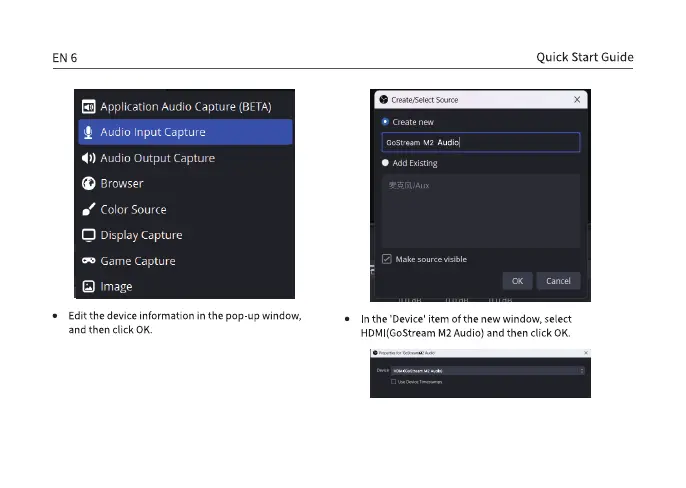This screenshot has height=488, width=686.
Task: Toggle the Make source visible checkbox
Action: click(x=386, y=259)
